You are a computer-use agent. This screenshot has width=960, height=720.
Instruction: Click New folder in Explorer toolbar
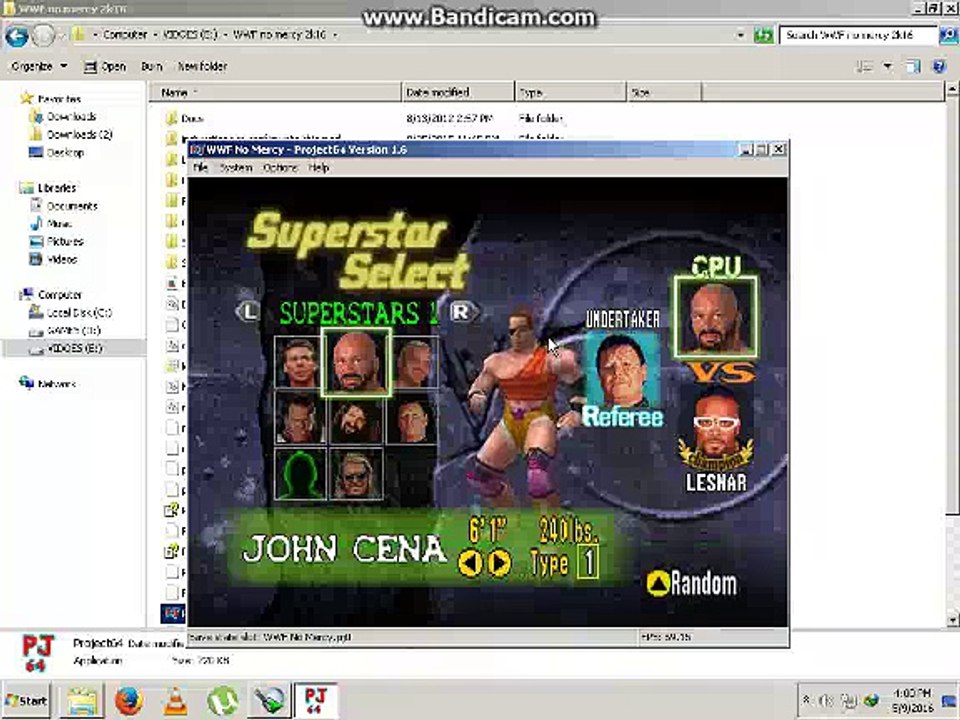(202, 66)
